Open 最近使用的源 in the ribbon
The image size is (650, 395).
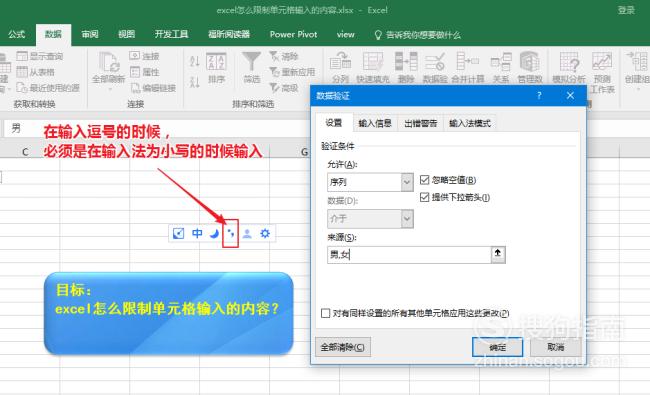[48, 87]
